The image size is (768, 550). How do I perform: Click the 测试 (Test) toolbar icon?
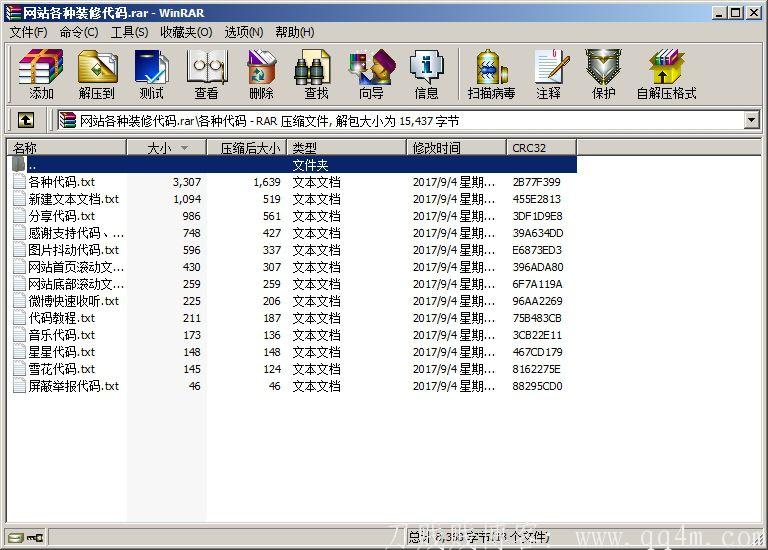(x=151, y=74)
